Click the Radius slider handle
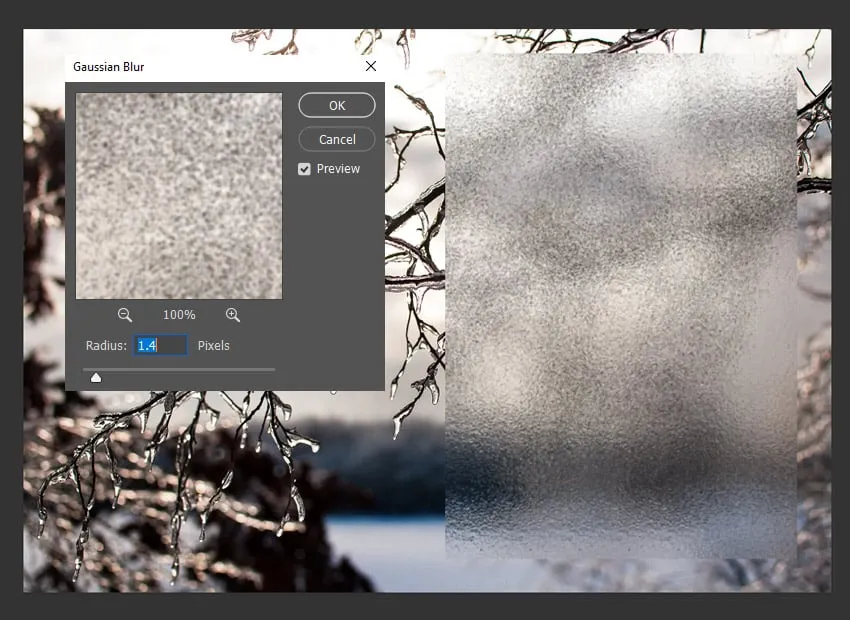850x620 pixels. (x=96, y=377)
